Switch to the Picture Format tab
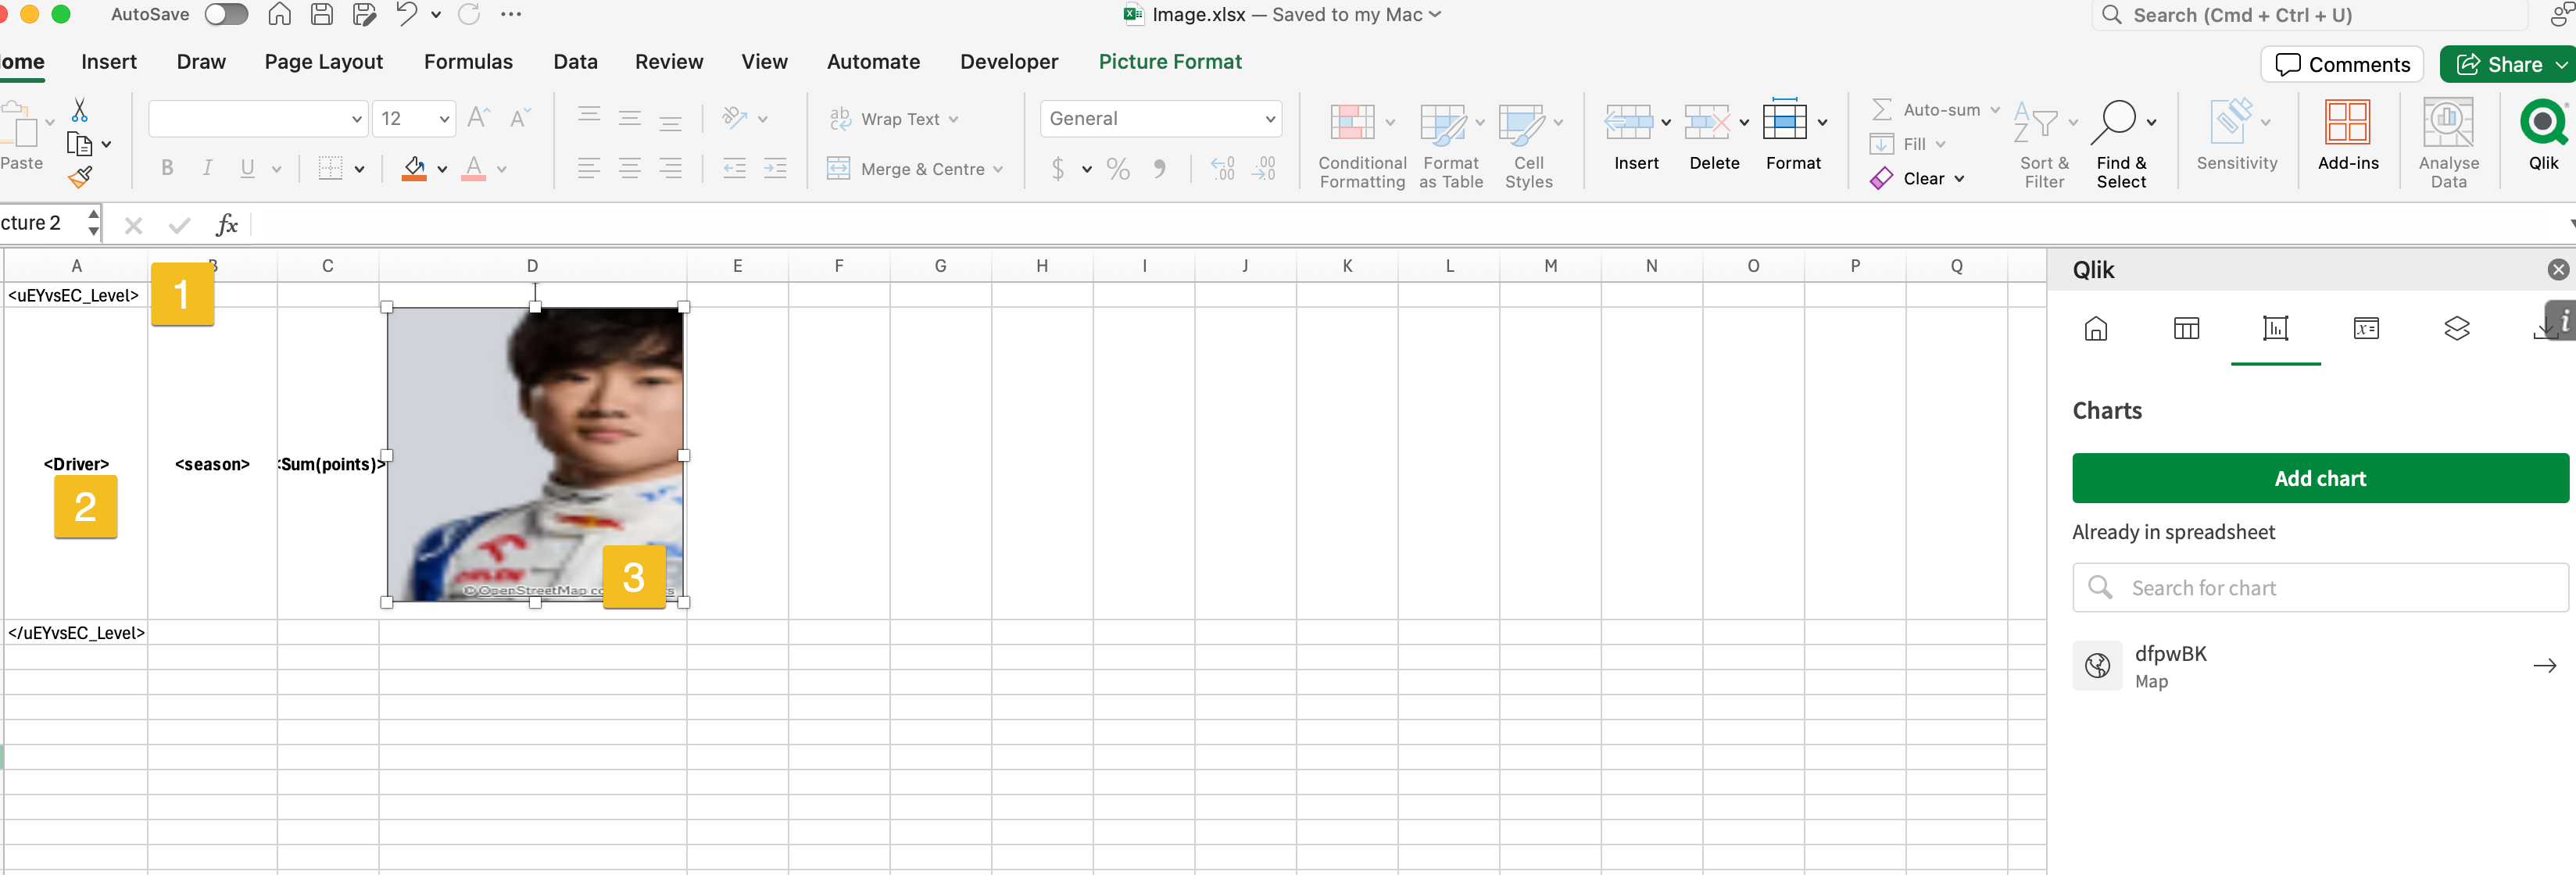The width and height of the screenshot is (2576, 875). [x=1170, y=61]
